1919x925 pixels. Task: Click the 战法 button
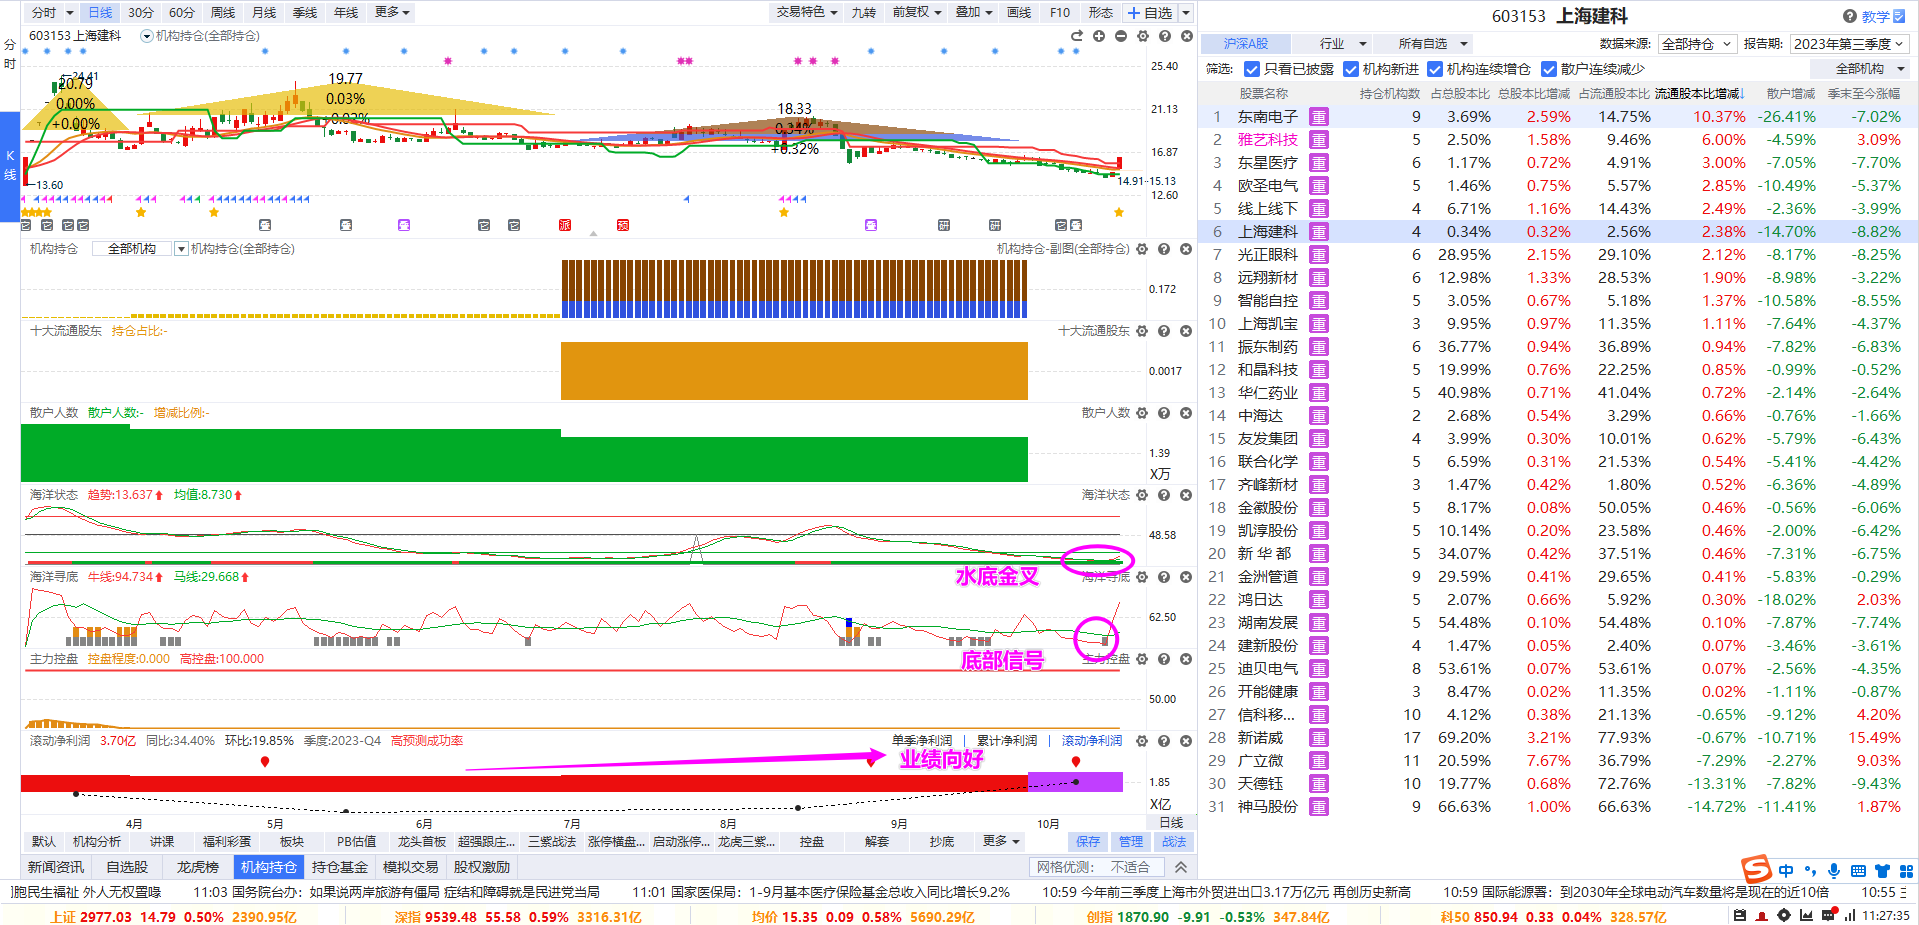pos(1174,842)
